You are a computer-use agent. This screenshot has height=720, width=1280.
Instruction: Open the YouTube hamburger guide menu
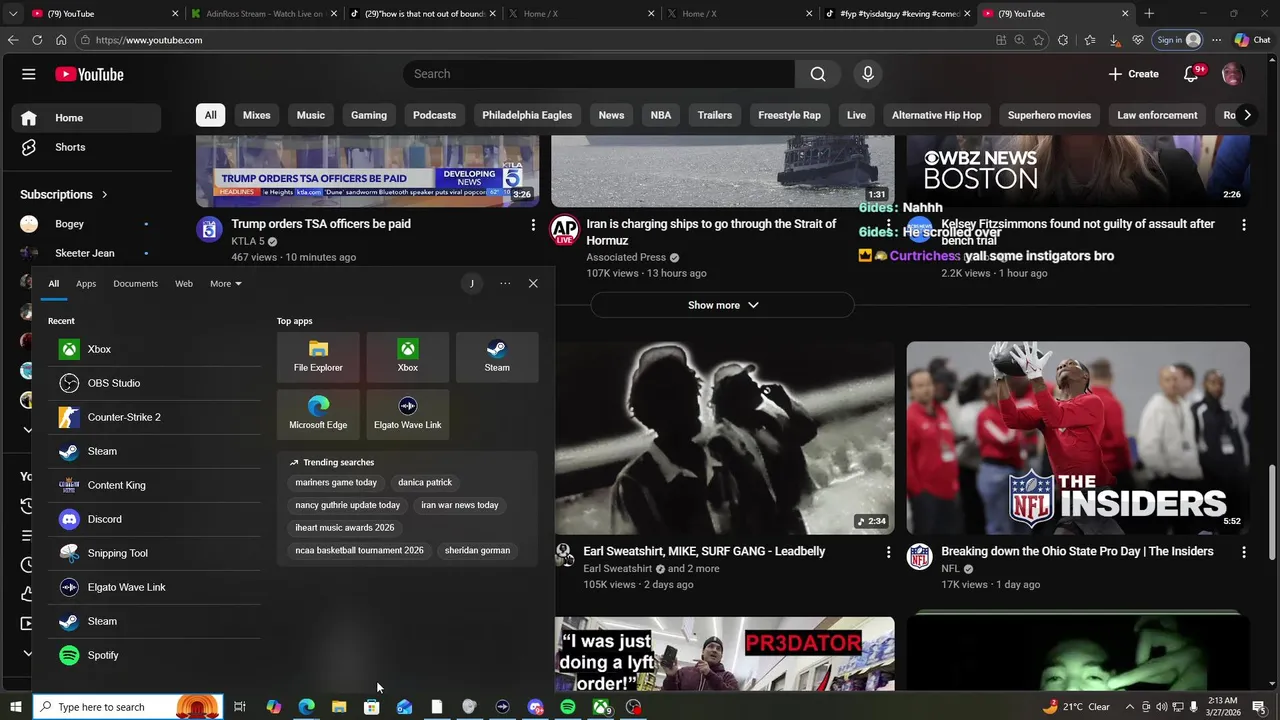[x=28, y=74]
